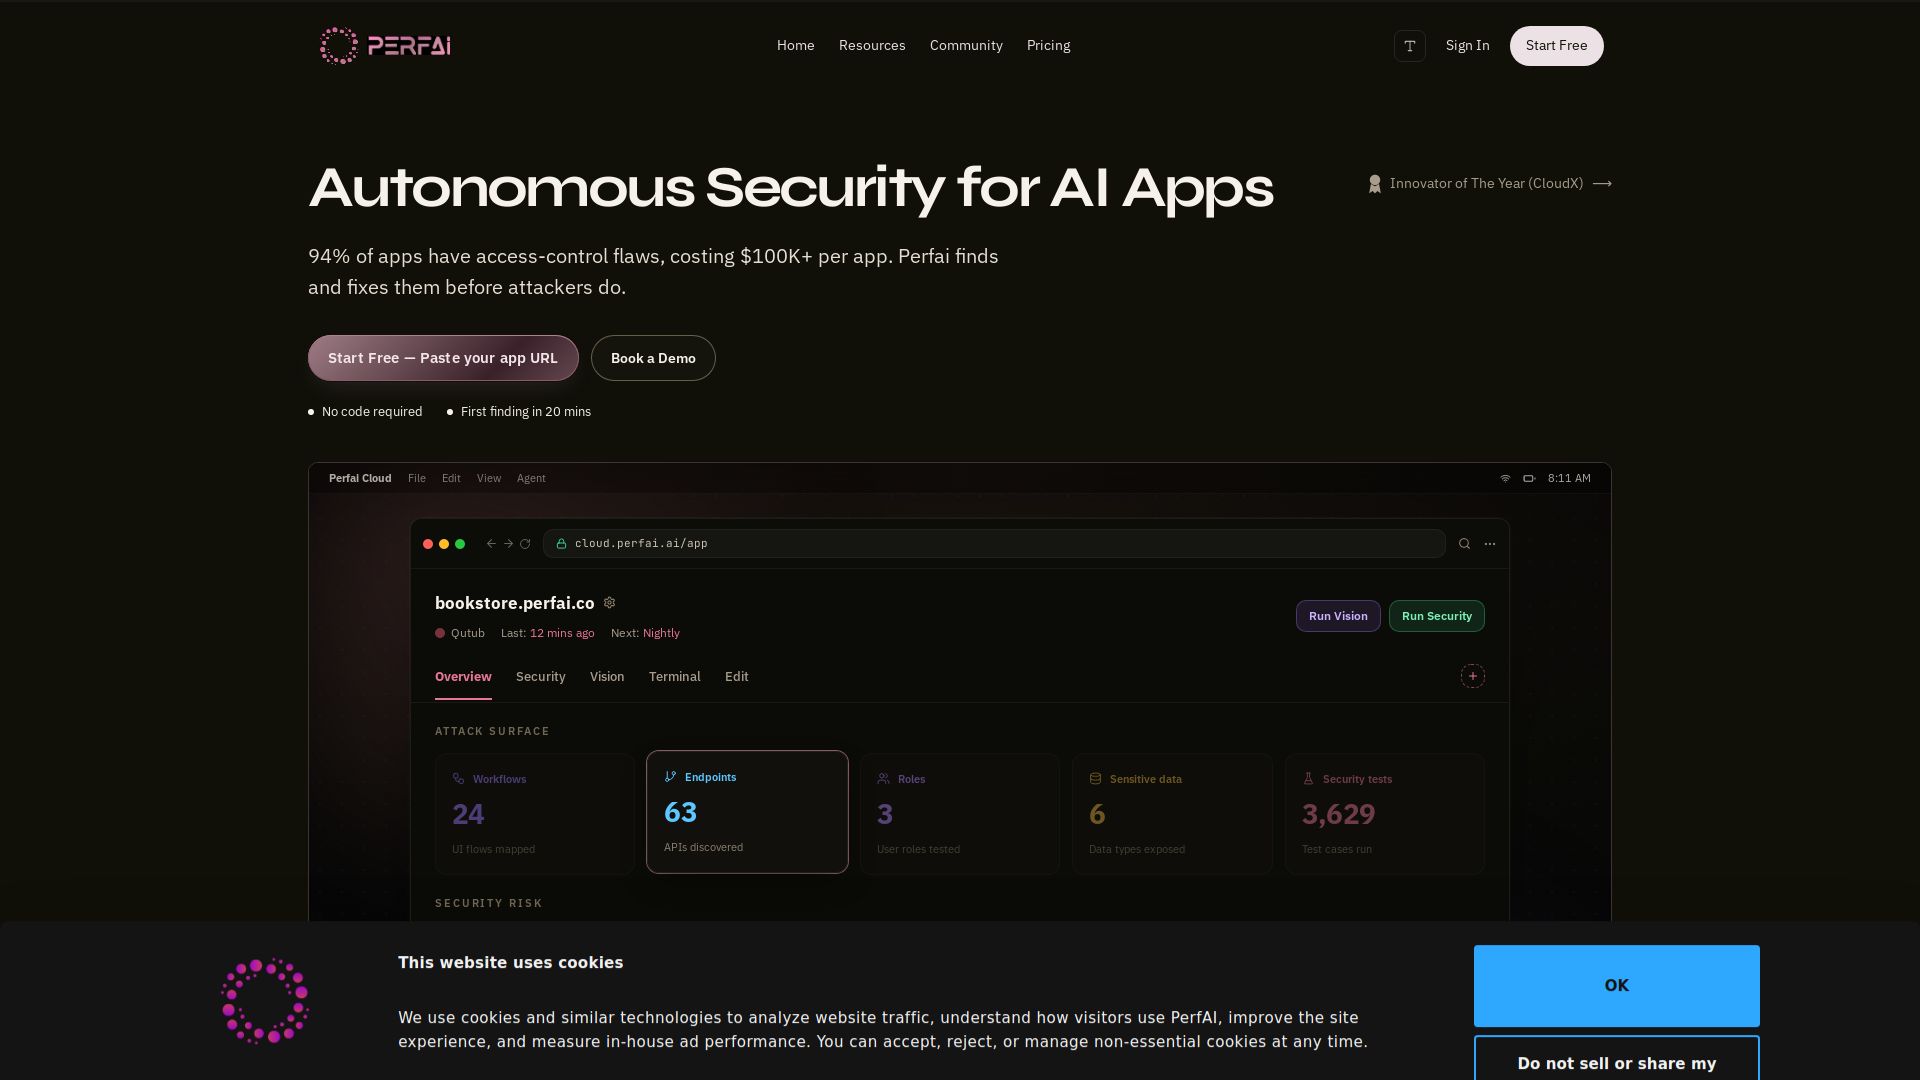Image resolution: width=1920 pixels, height=1080 pixels.
Task: Click the Edit menu in Perfai Cloud bar
Action: point(451,479)
